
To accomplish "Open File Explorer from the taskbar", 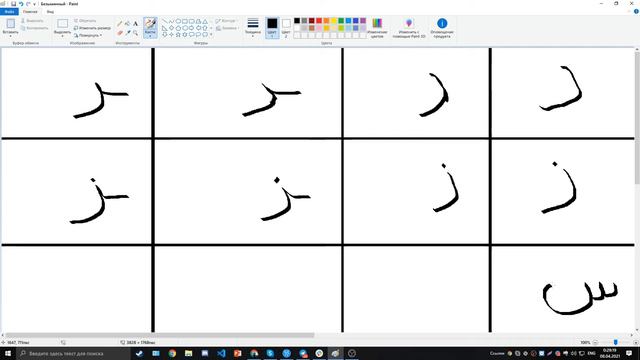I will 188,353.
